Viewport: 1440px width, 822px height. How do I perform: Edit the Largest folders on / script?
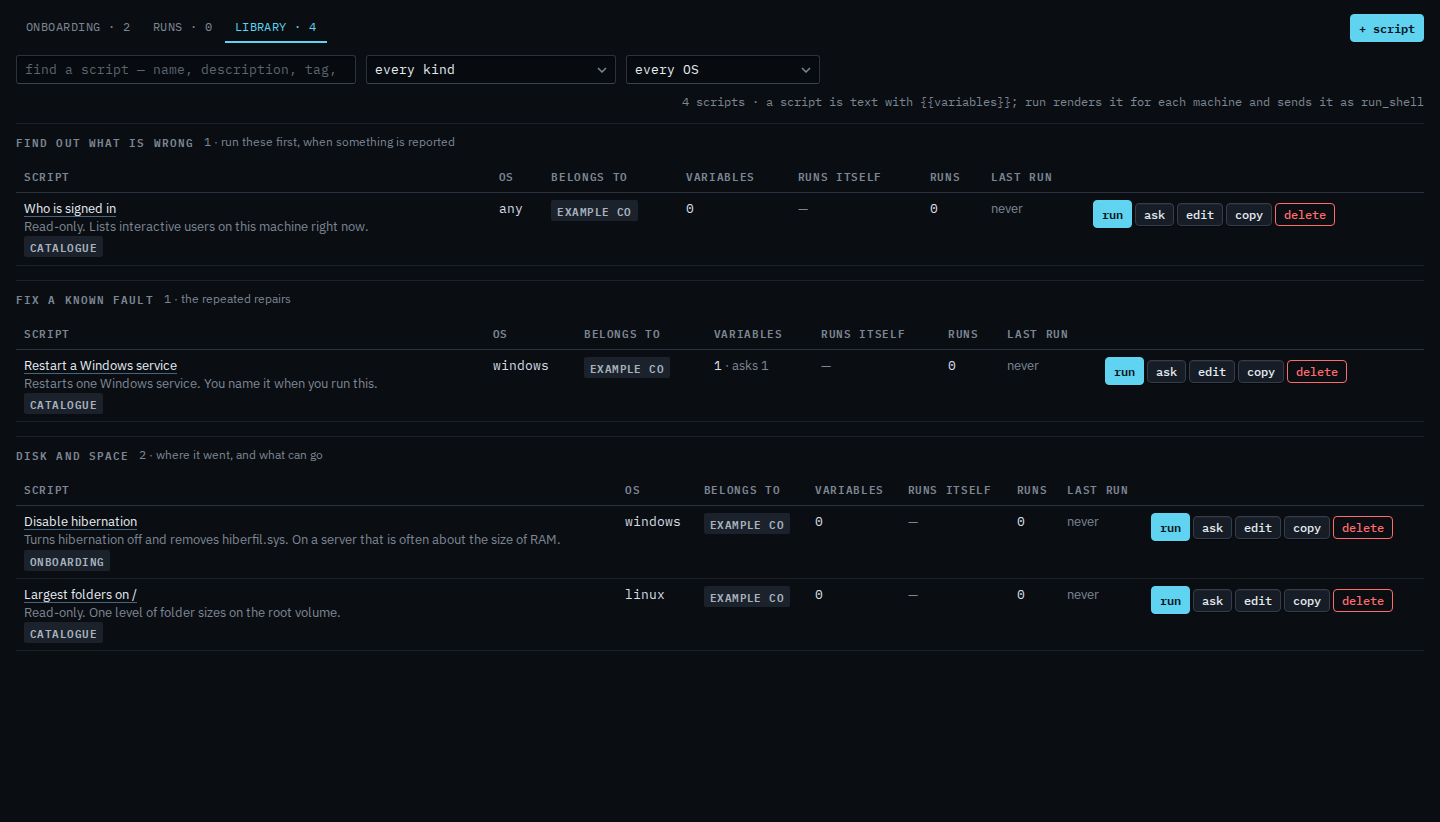tap(1257, 600)
